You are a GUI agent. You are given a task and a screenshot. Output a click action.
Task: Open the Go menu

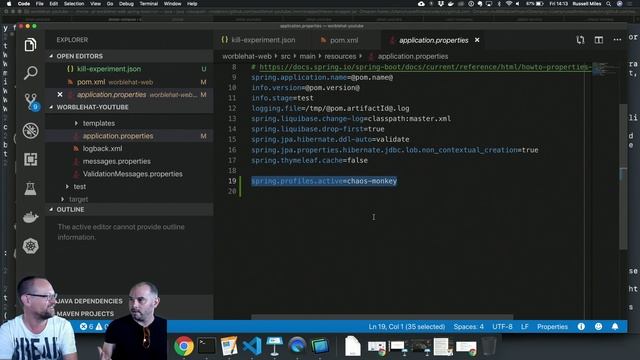110,4
